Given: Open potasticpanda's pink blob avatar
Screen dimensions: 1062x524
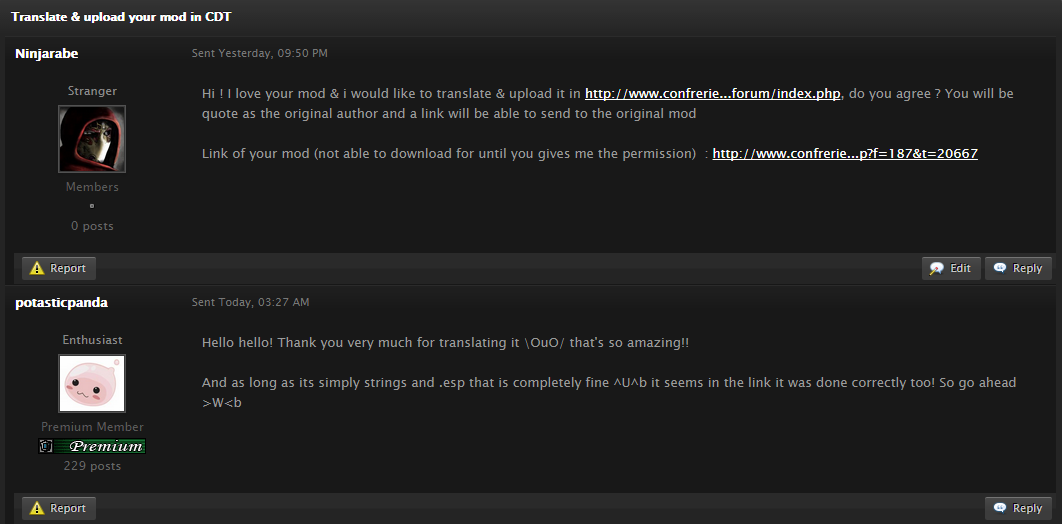Looking at the screenshot, I should [x=92, y=383].
